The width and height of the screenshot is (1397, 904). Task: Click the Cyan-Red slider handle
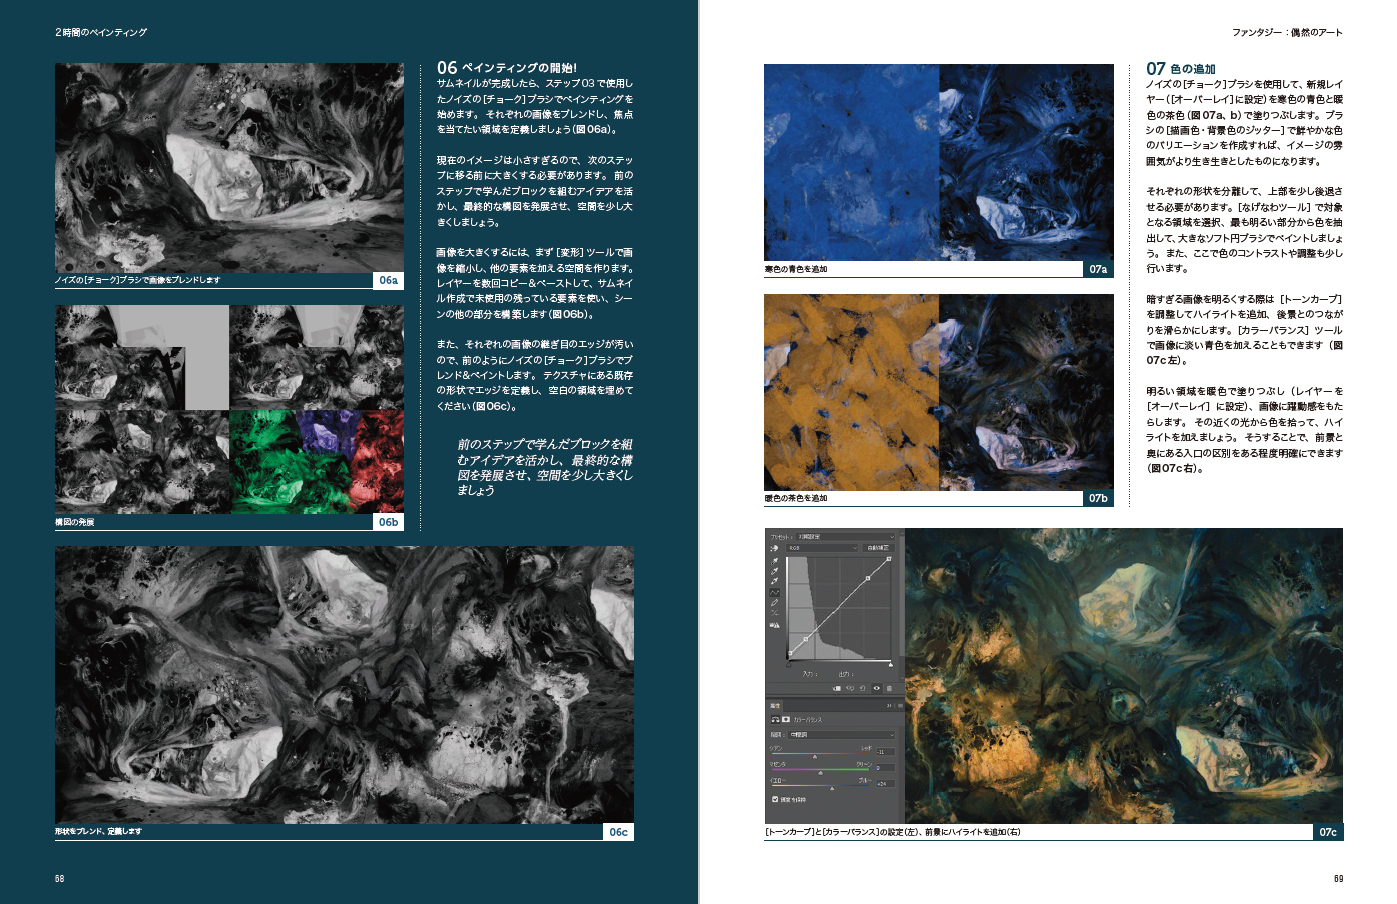(x=815, y=756)
